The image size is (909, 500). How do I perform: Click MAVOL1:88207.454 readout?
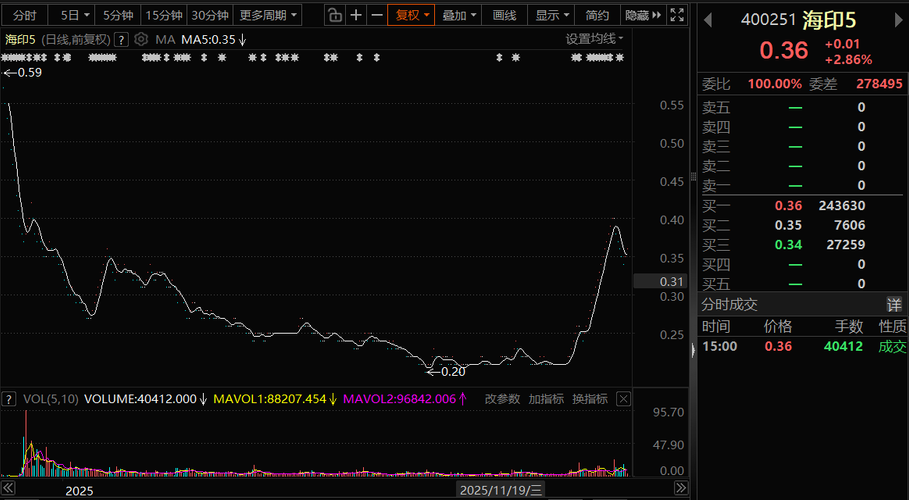pos(275,399)
